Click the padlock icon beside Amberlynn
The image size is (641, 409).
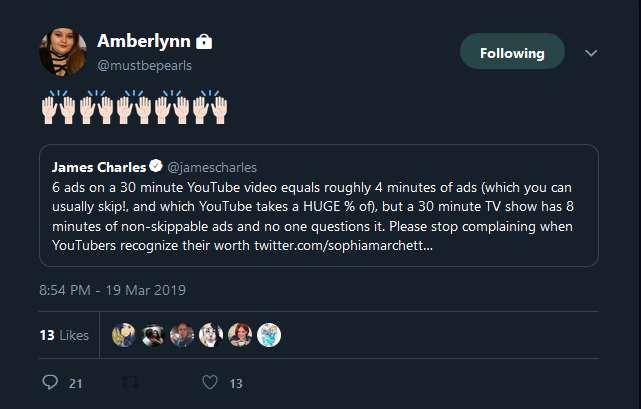pos(204,41)
